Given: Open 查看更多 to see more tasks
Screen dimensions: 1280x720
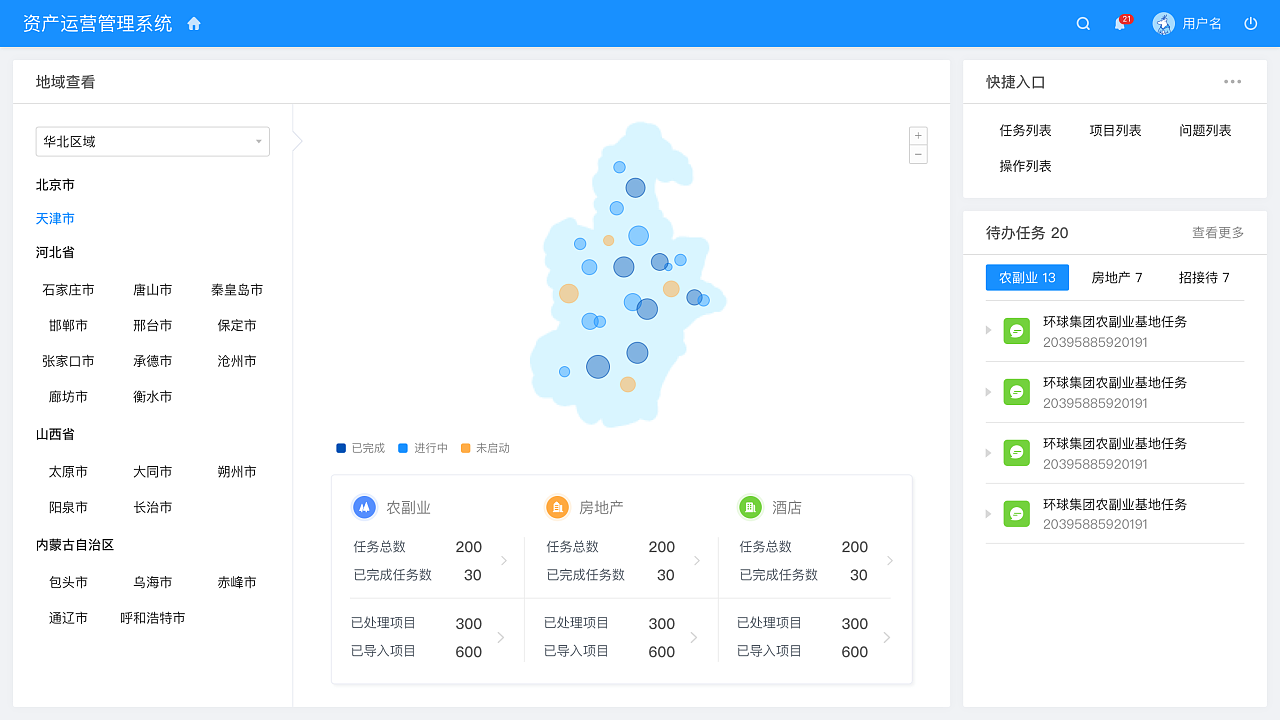Looking at the screenshot, I should 1217,232.
